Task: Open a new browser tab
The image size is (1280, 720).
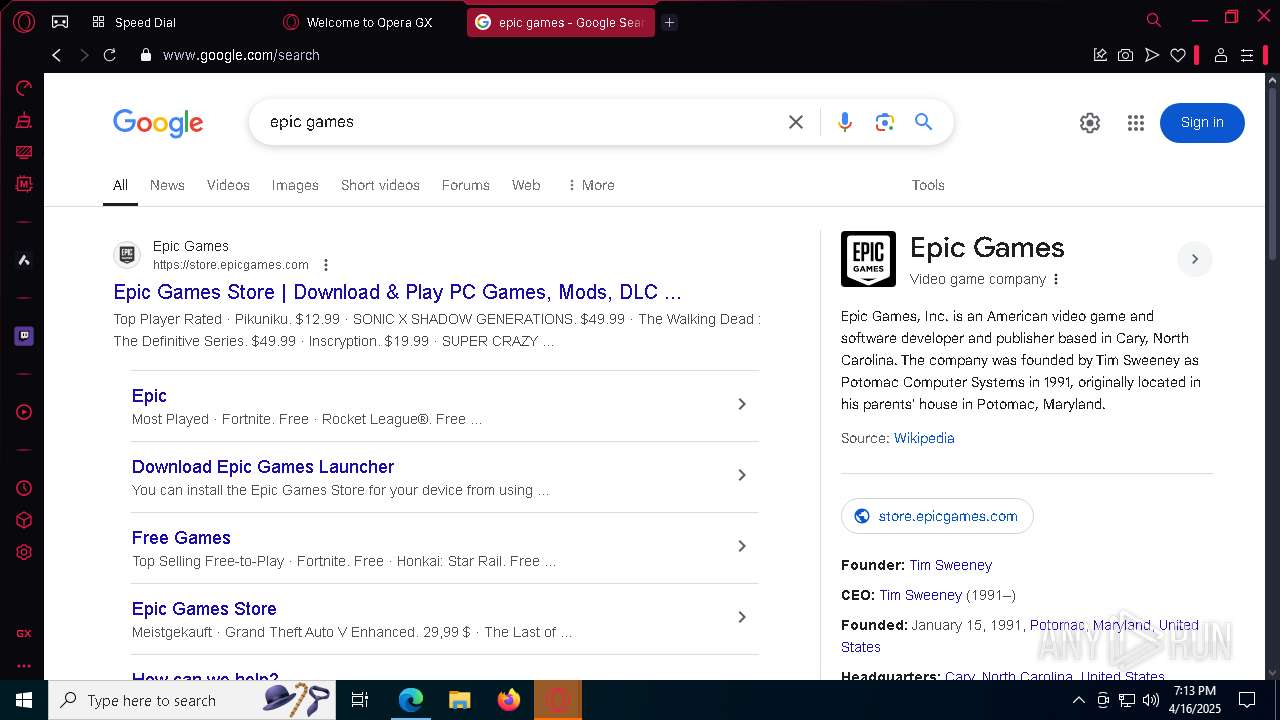Action: pos(670,22)
